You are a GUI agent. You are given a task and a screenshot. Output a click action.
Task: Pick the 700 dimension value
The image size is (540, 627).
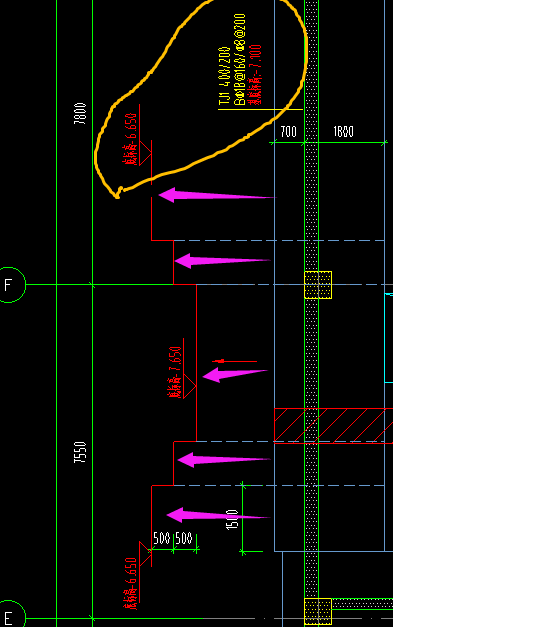click(288, 132)
